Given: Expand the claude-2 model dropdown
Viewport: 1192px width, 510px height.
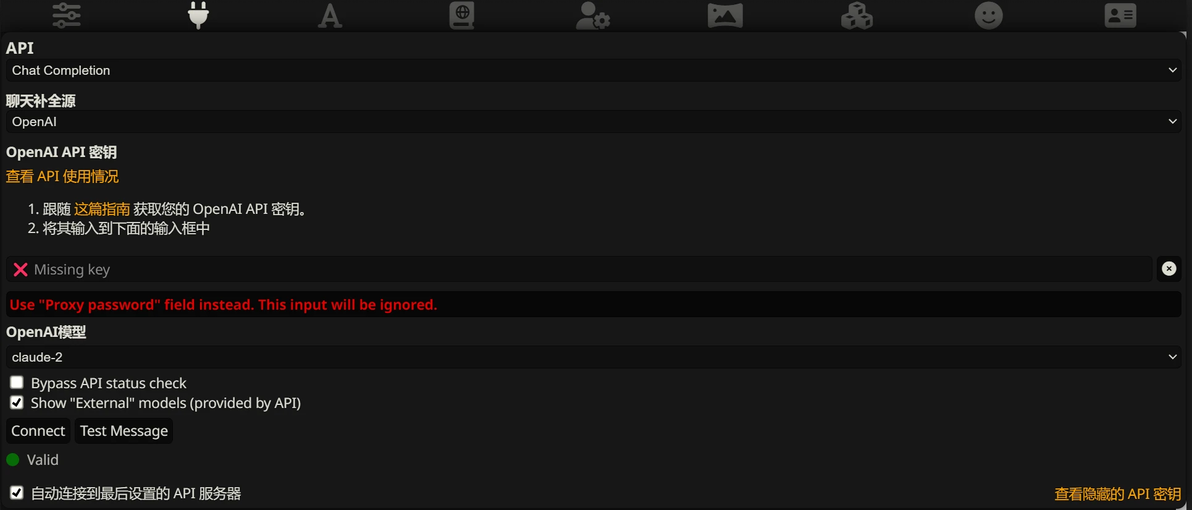Looking at the screenshot, I should pyautogui.click(x=594, y=356).
